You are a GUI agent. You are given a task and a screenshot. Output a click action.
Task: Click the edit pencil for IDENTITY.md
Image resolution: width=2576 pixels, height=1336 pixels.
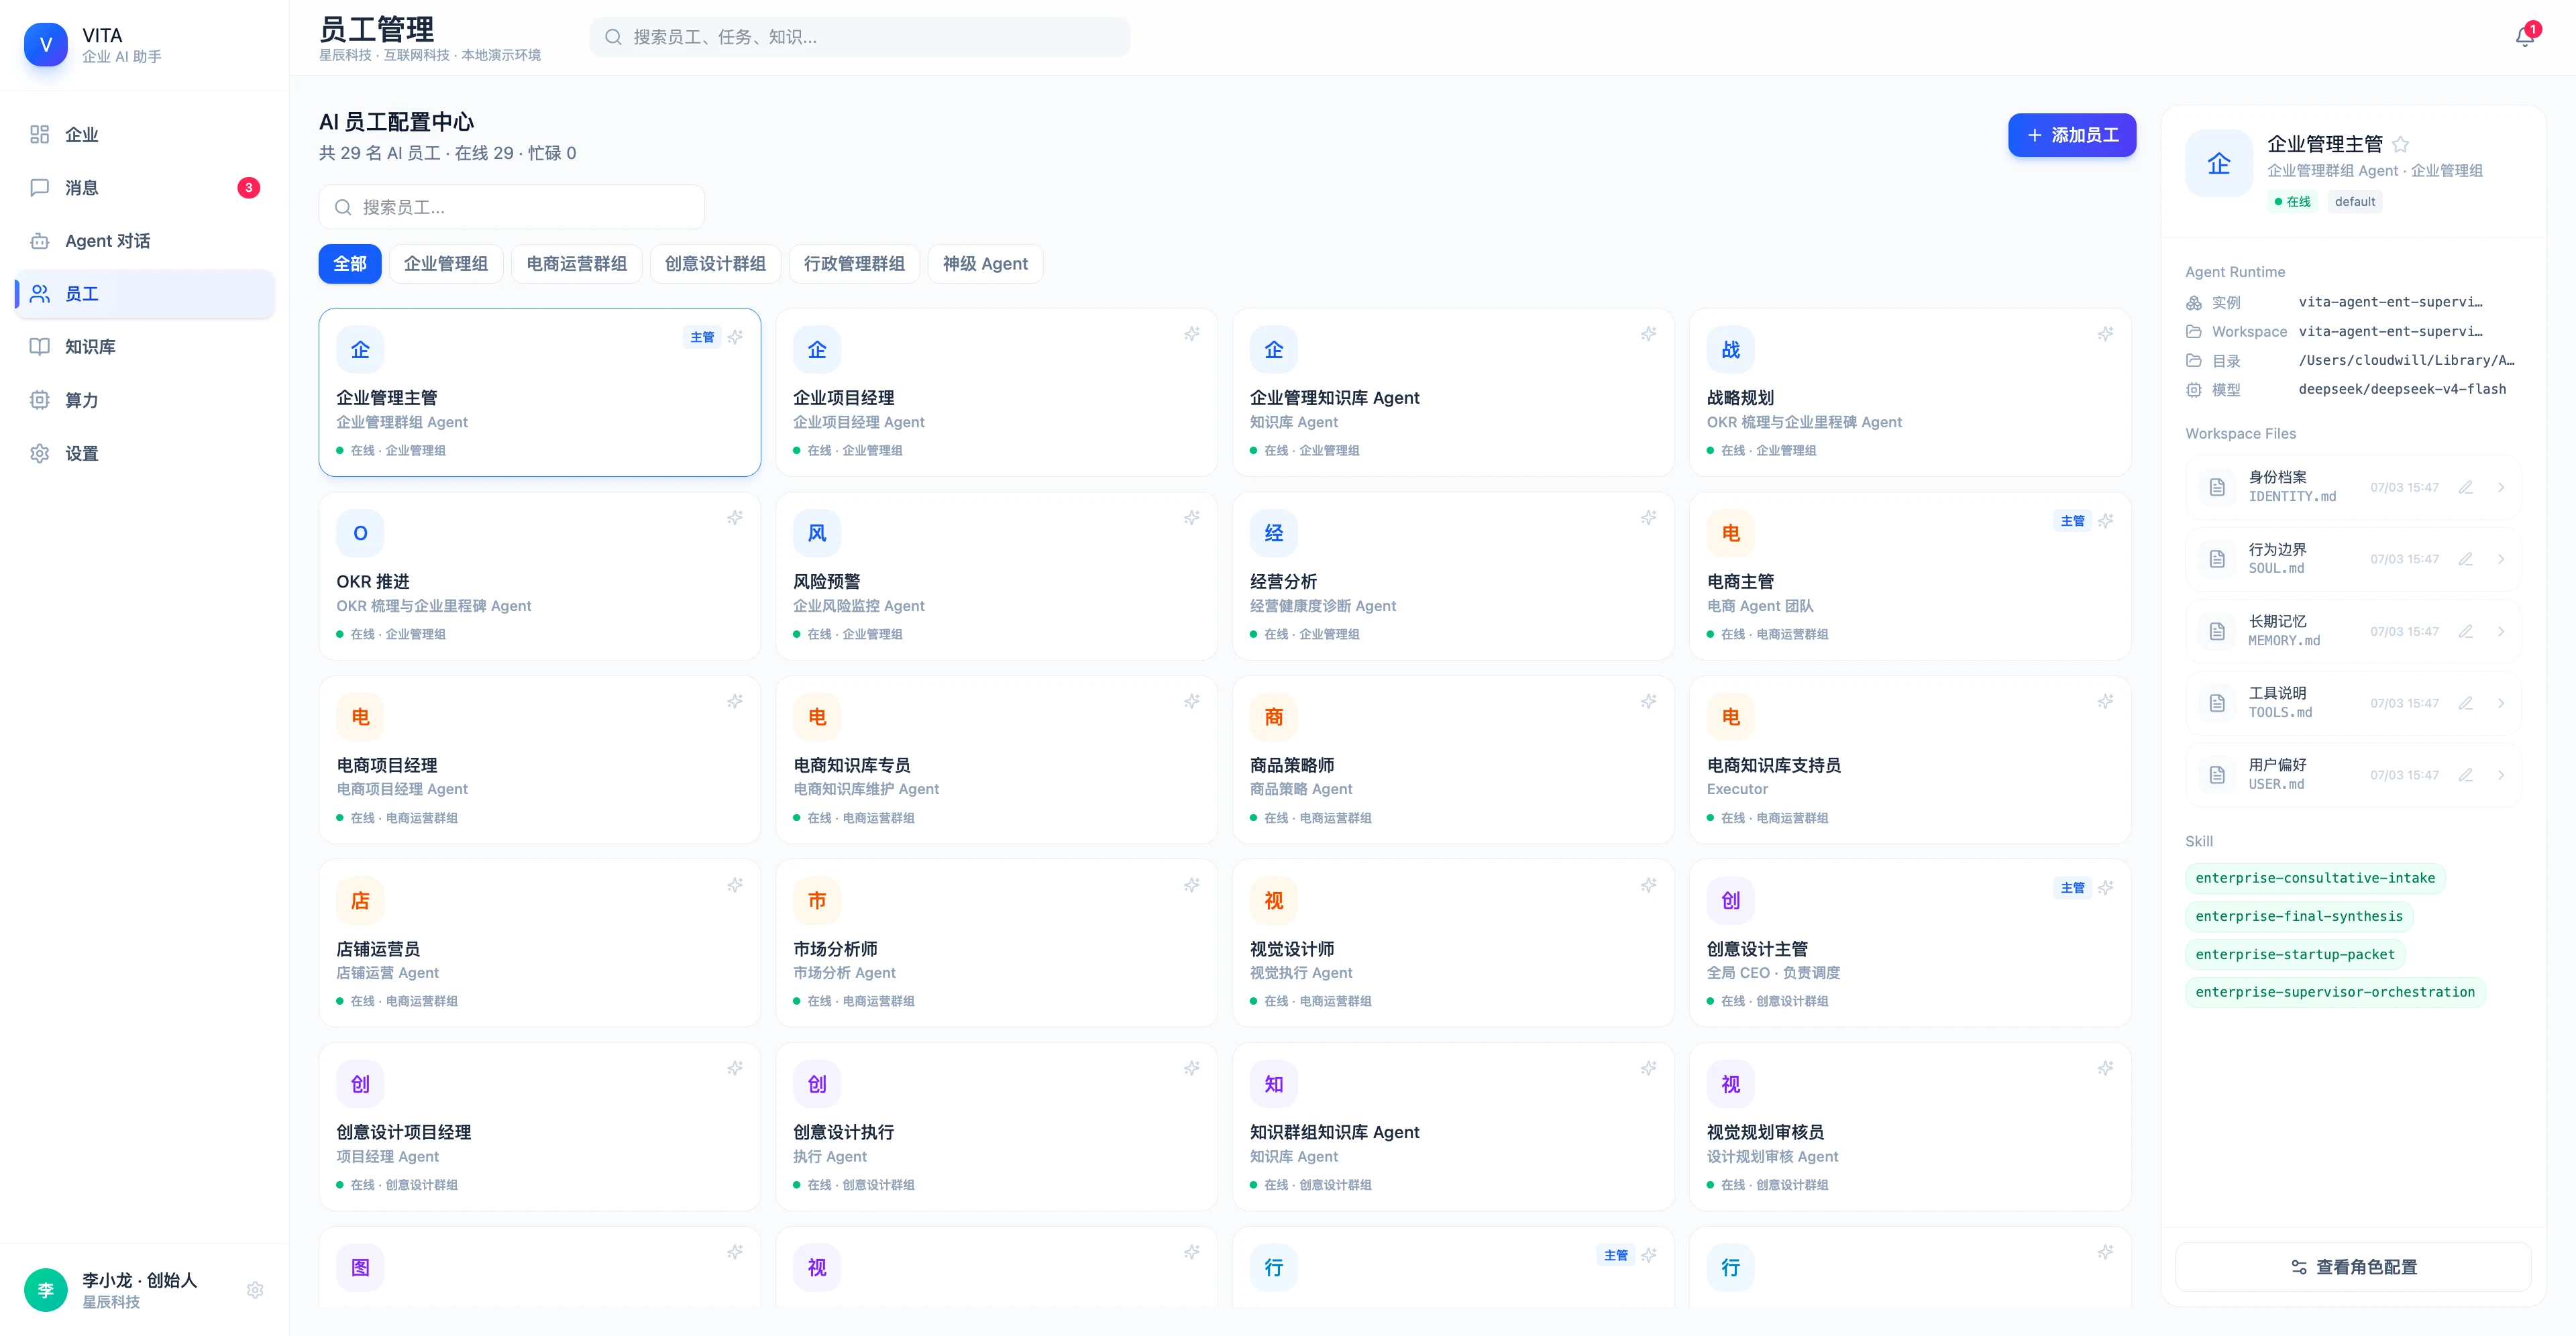(2466, 487)
